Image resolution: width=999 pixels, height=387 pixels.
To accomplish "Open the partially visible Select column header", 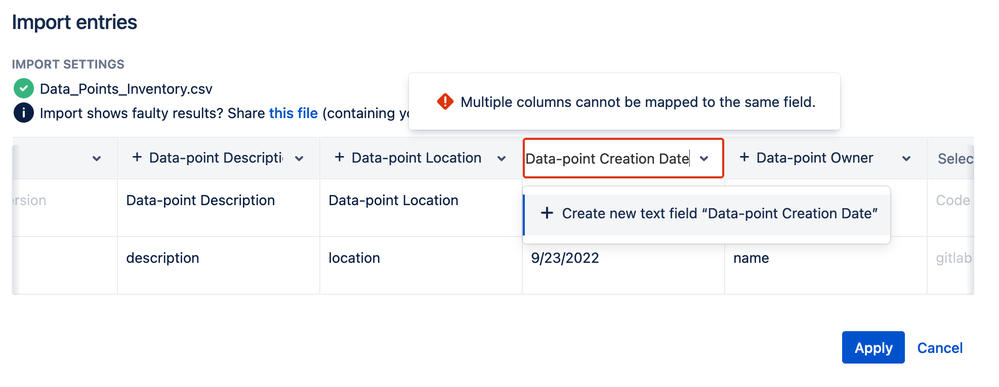I will [x=954, y=158].
